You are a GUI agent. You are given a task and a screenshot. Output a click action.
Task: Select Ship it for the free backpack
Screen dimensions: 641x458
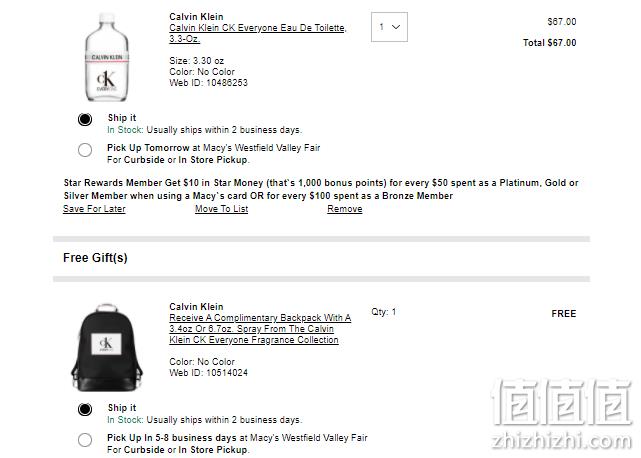click(85, 409)
